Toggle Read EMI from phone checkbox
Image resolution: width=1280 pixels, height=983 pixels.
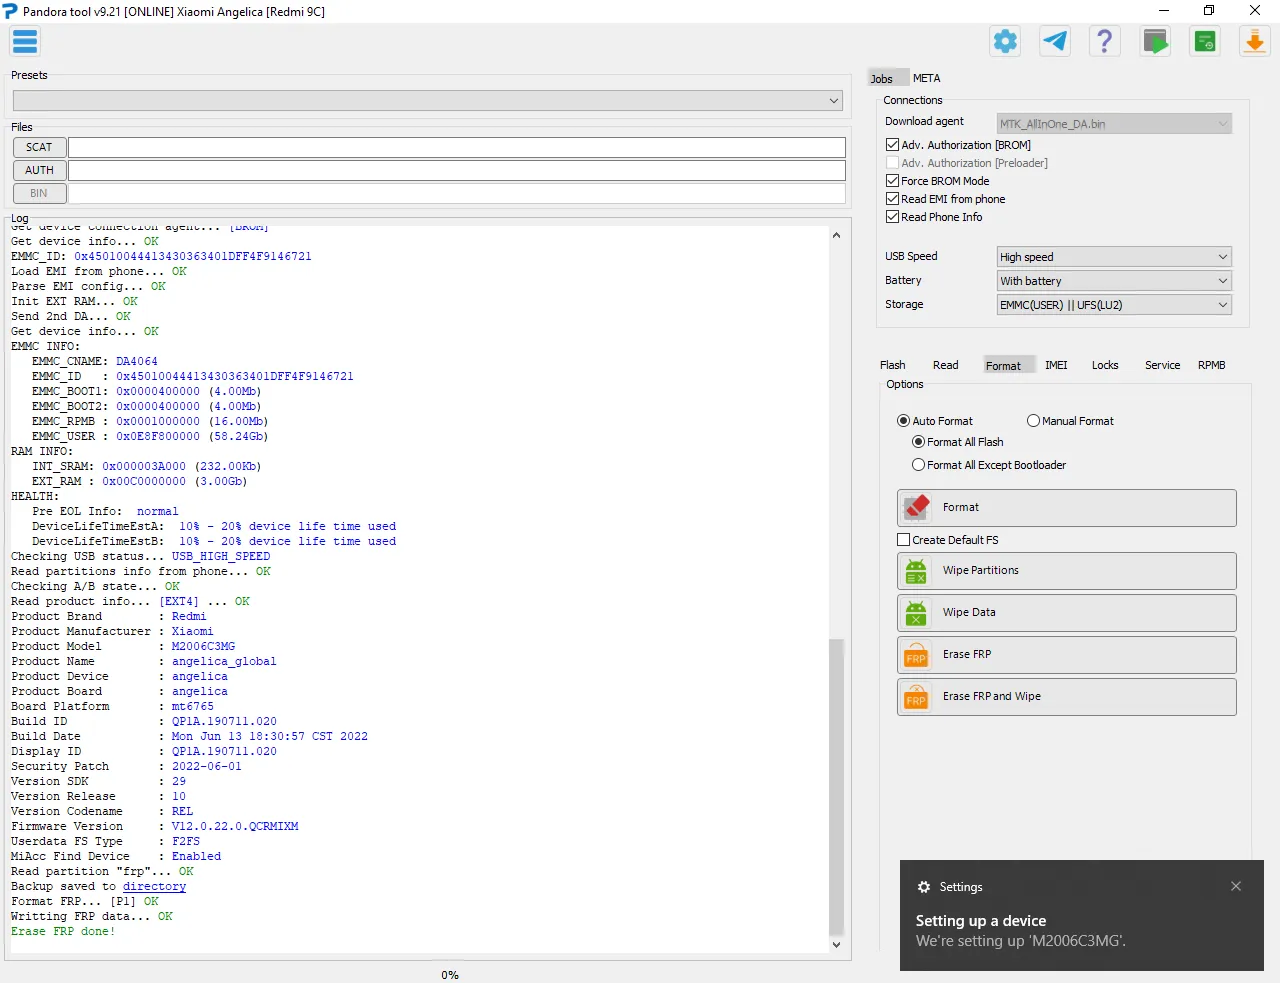pos(893,199)
